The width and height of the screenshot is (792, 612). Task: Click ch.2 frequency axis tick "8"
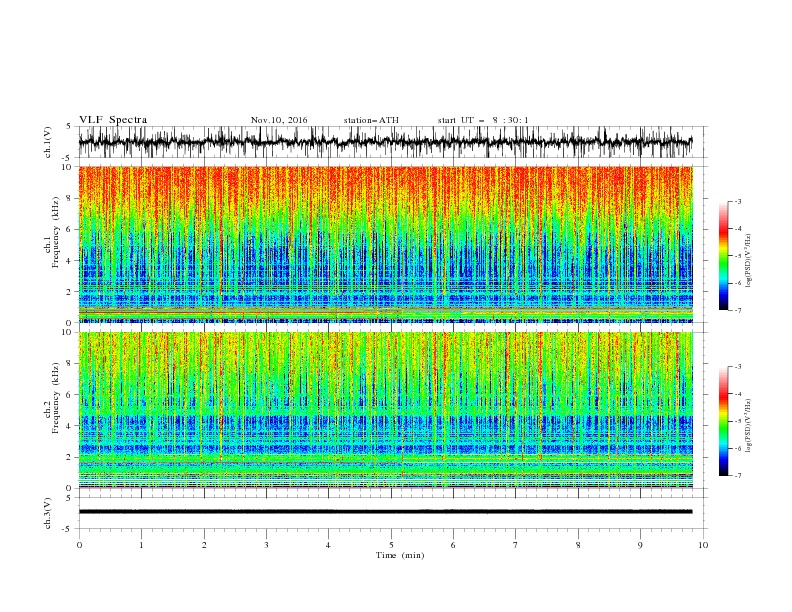tap(70, 364)
